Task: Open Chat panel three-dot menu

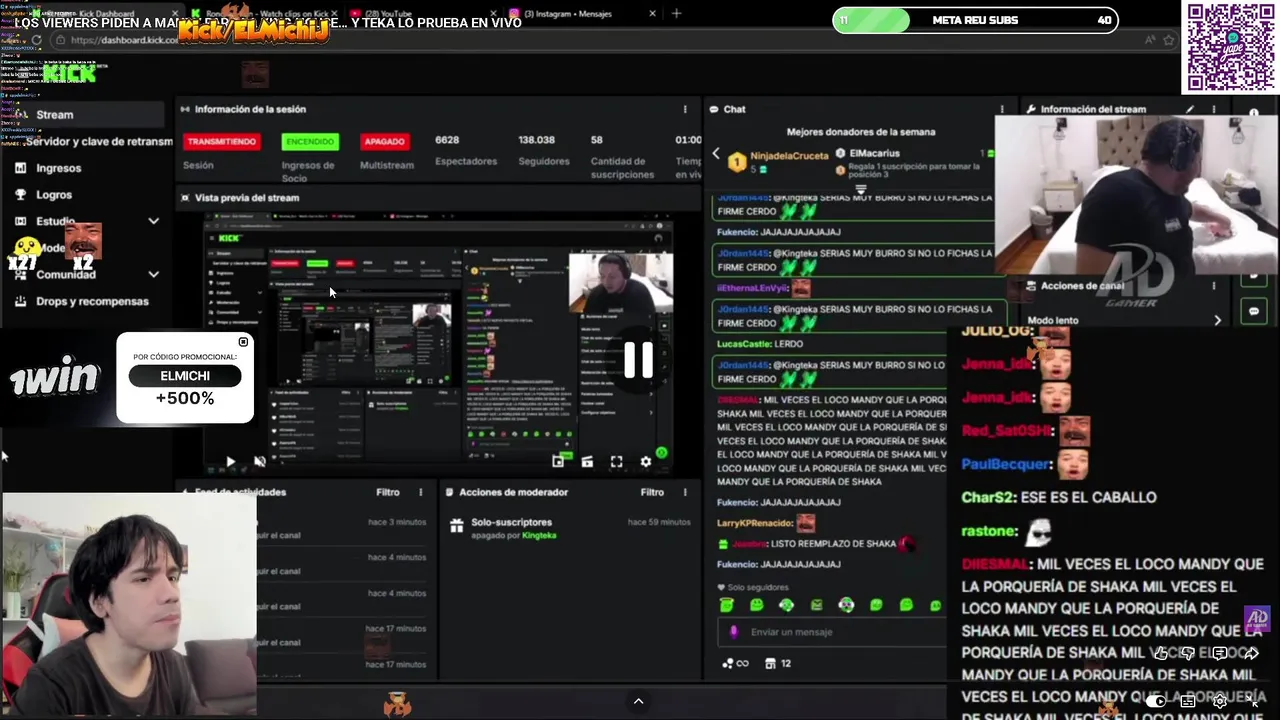Action: (x=1002, y=109)
